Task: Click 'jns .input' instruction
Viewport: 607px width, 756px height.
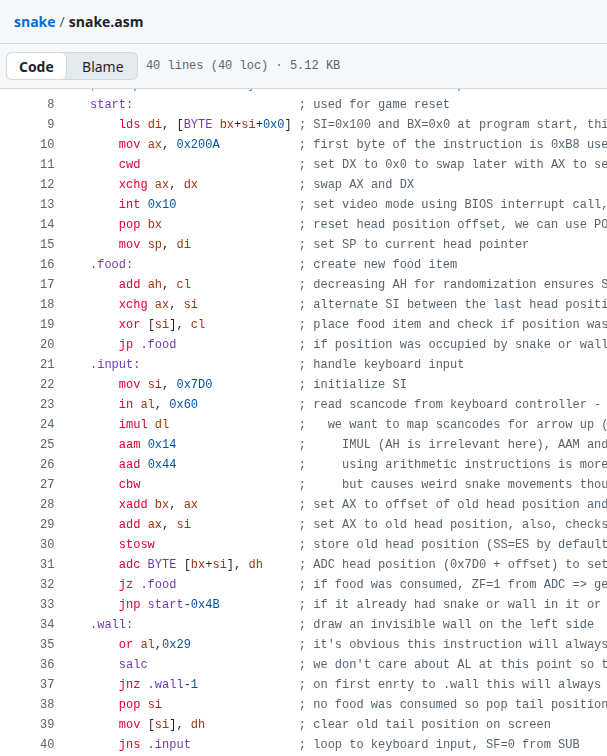Action: tap(155, 744)
